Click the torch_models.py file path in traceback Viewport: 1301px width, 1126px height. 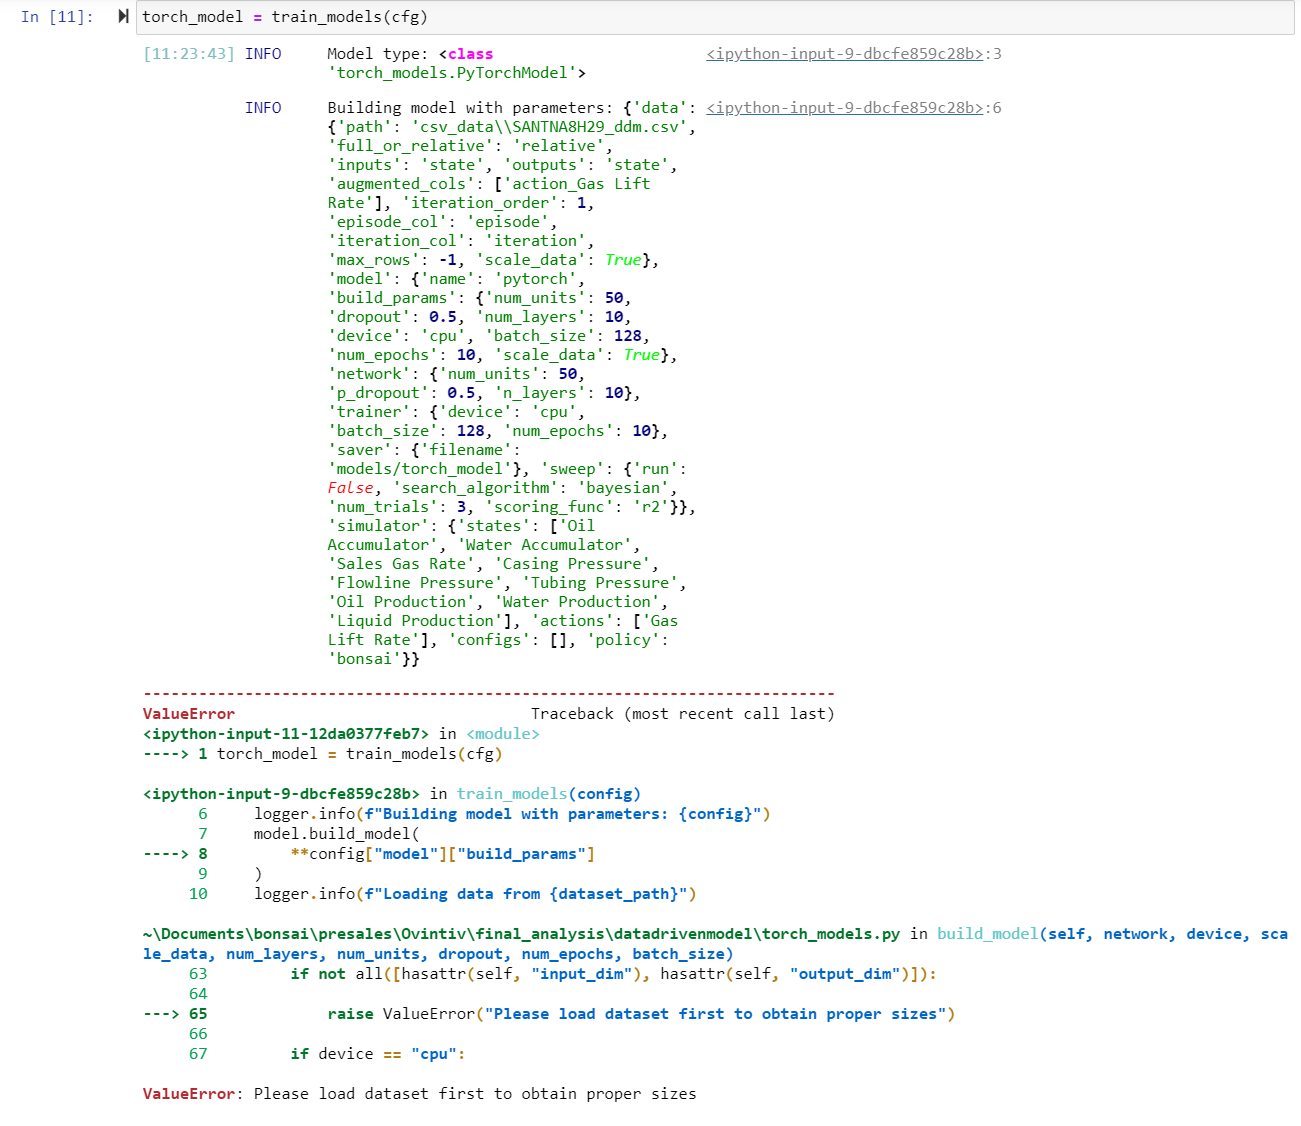coord(521,934)
